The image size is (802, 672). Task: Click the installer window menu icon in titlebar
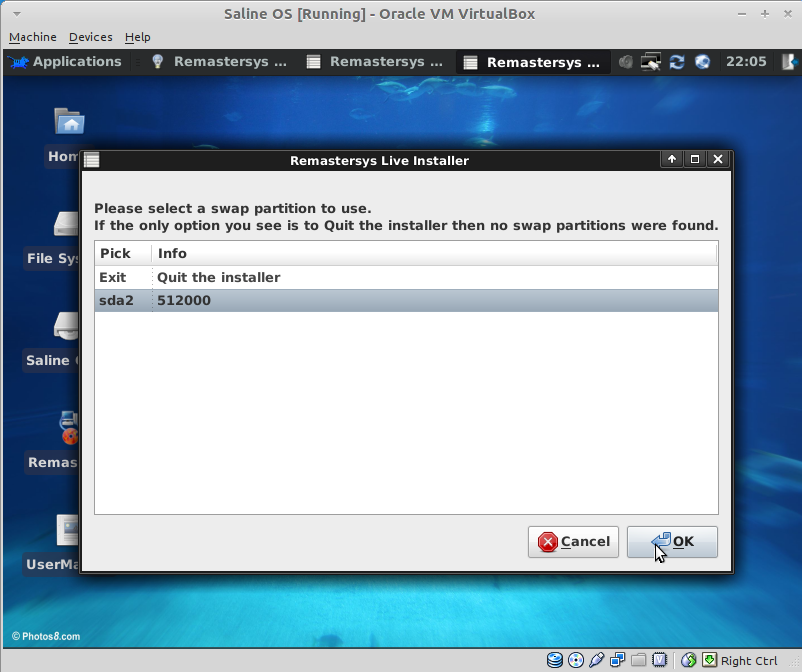pyautogui.click(x=92, y=160)
